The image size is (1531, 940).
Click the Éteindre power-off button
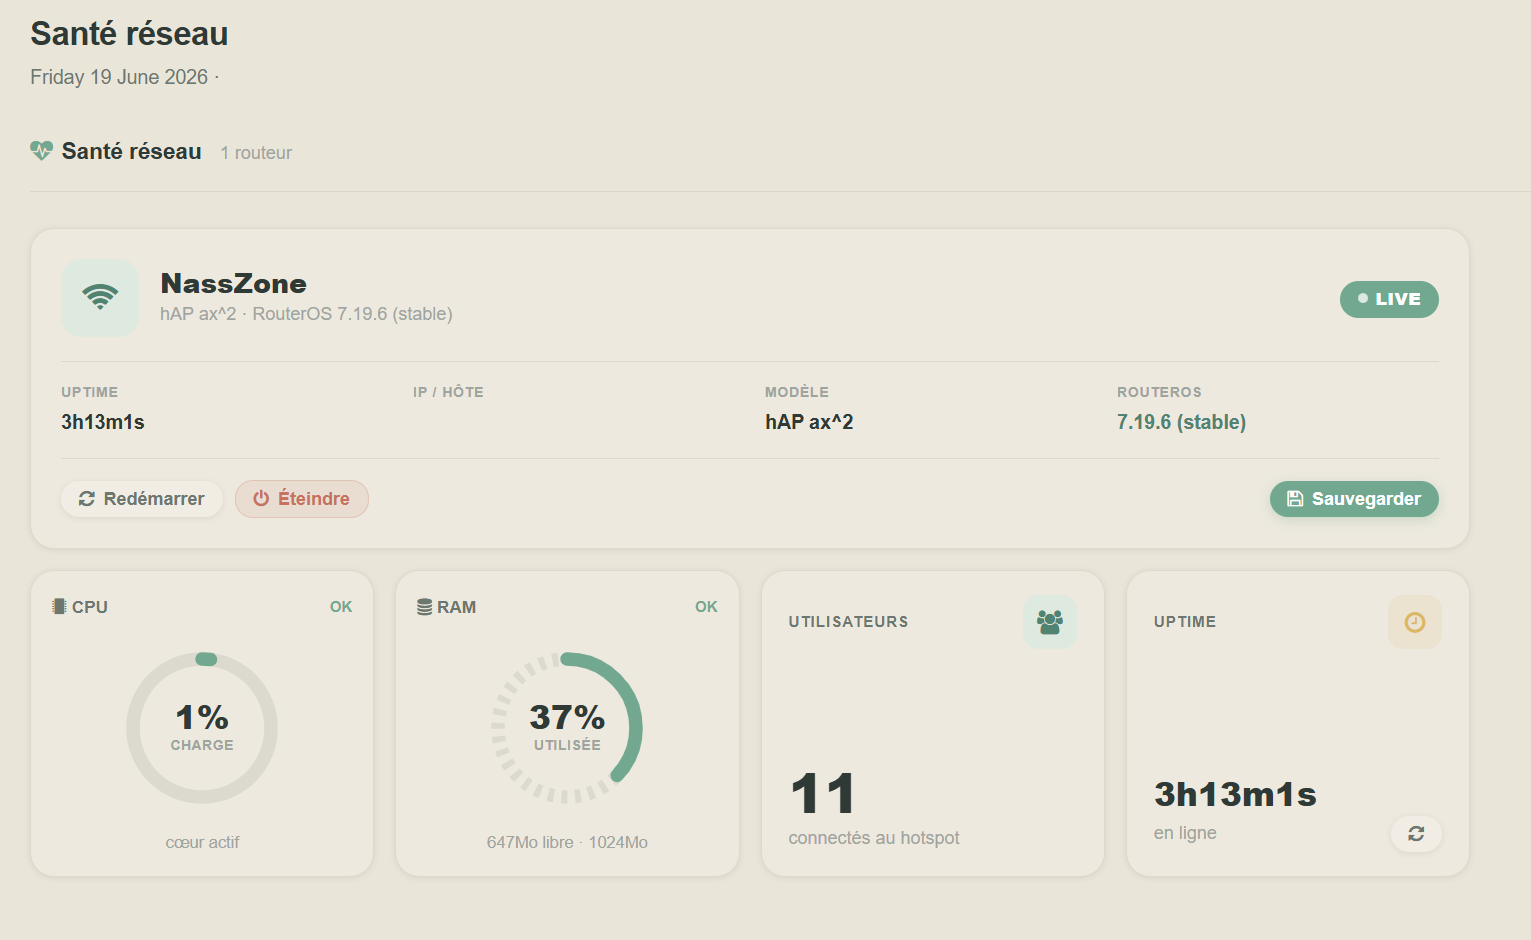302,499
